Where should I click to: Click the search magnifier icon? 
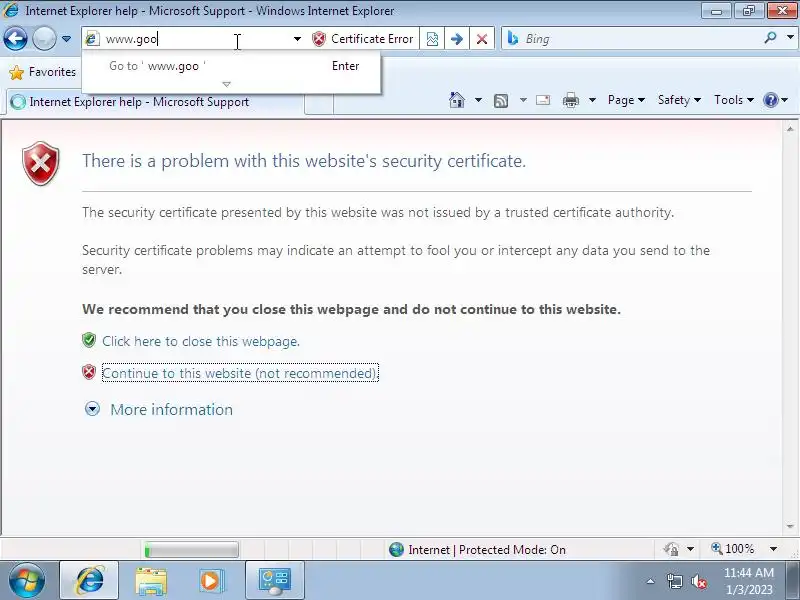[x=770, y=38]
